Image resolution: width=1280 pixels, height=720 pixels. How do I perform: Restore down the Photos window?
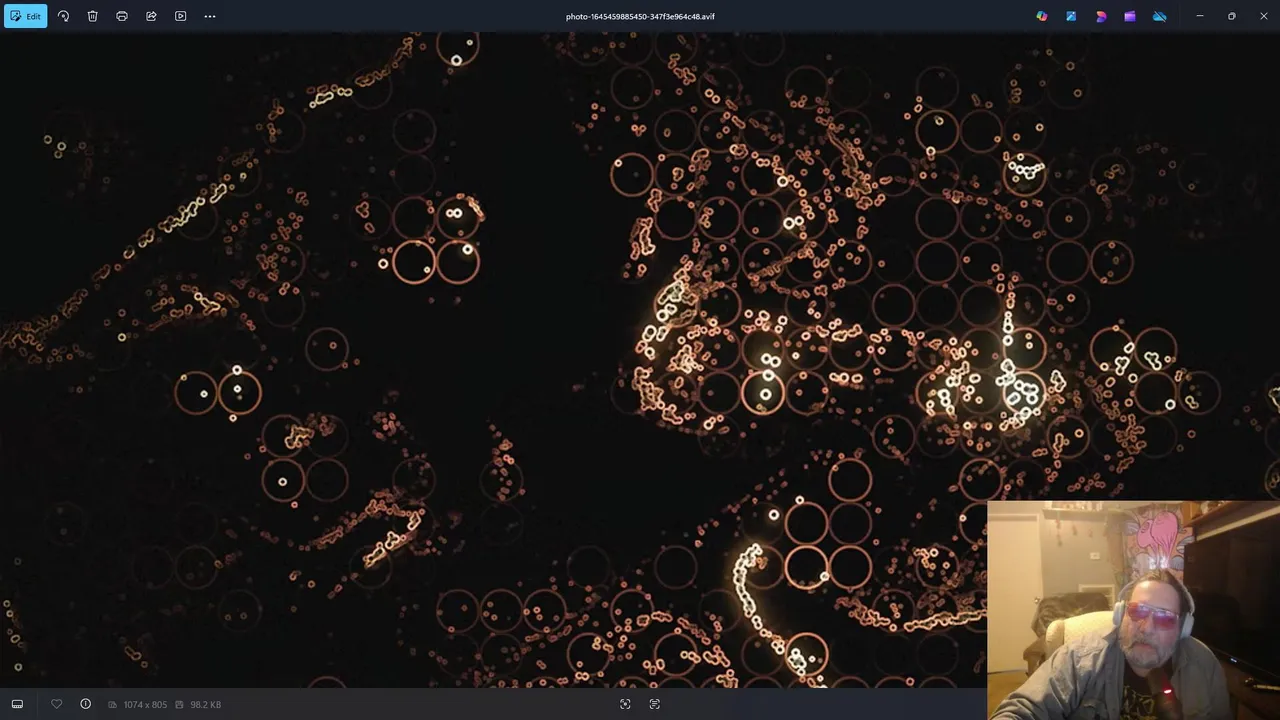pos(1232,16)
